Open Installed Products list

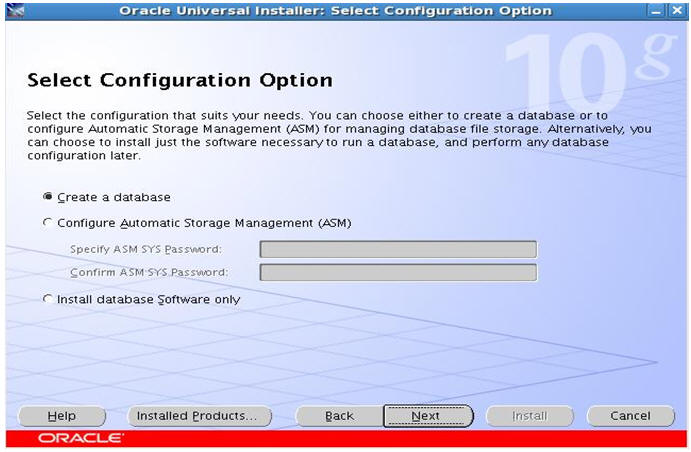(x=199, y=416)
